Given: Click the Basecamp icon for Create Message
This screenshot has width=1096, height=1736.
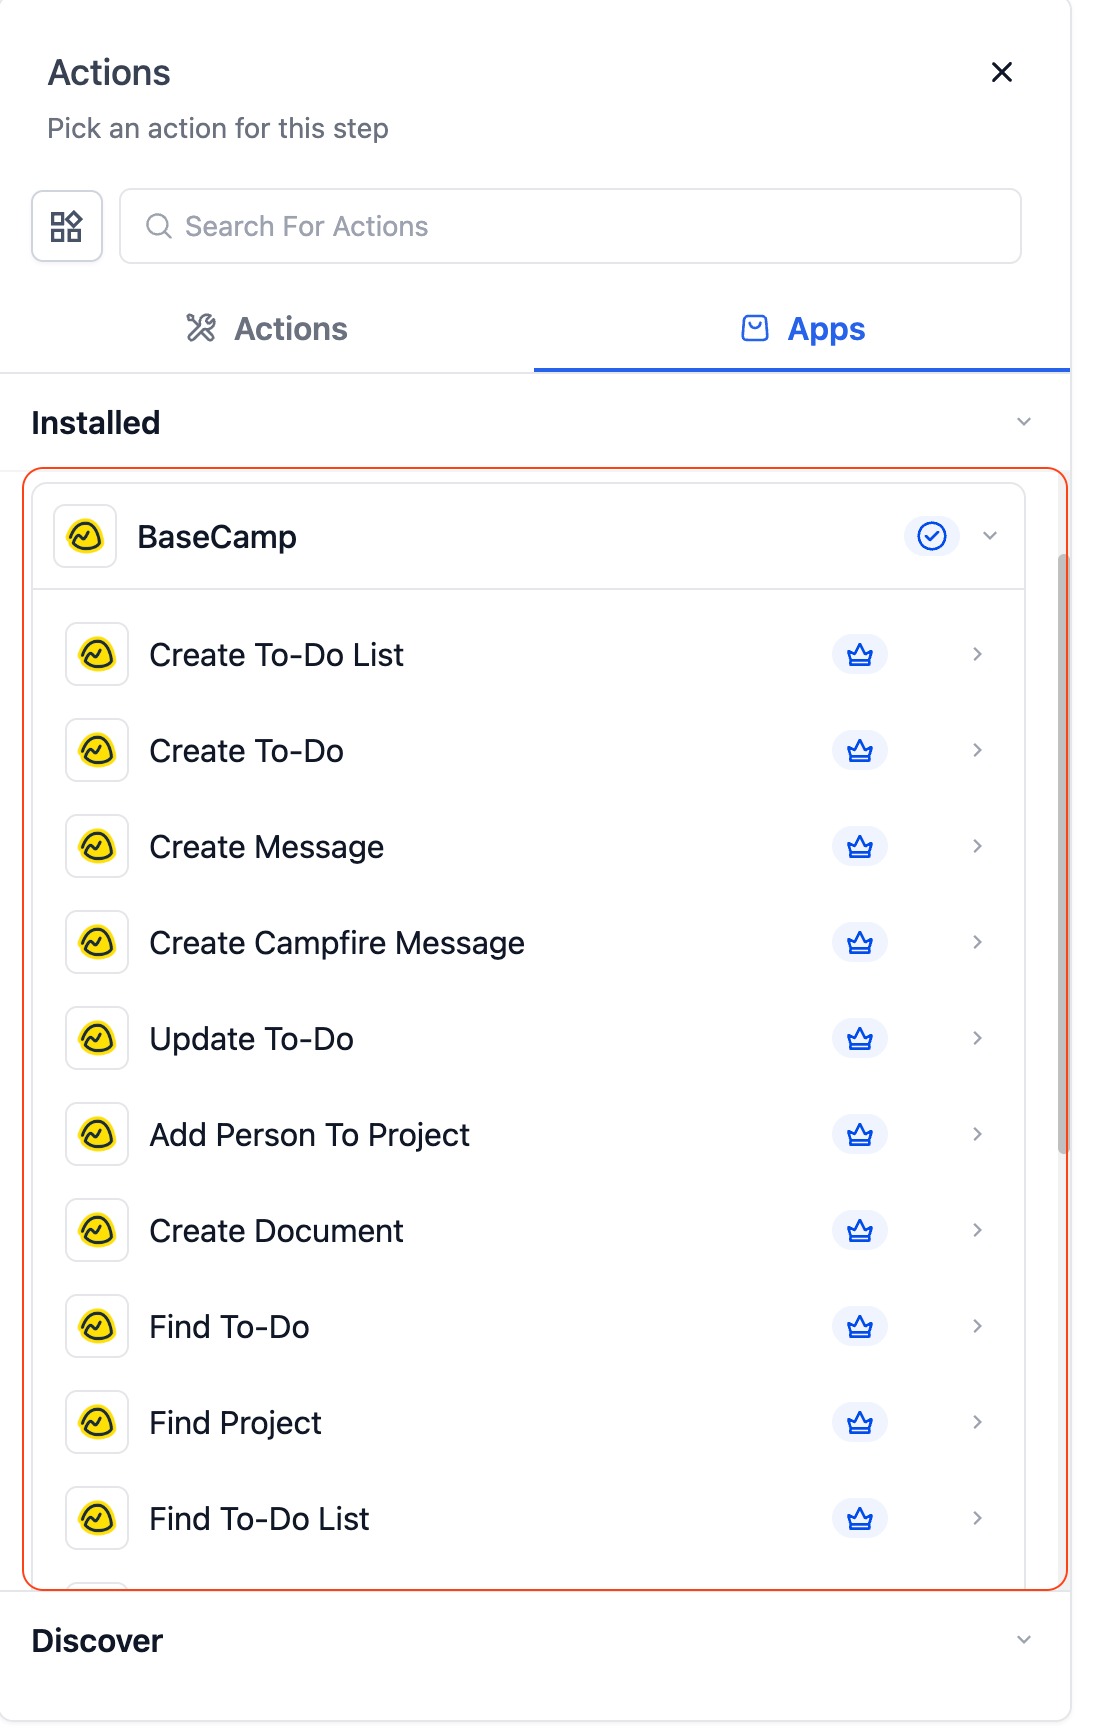Looking at the screenshot, I should (x=97, y=847).
